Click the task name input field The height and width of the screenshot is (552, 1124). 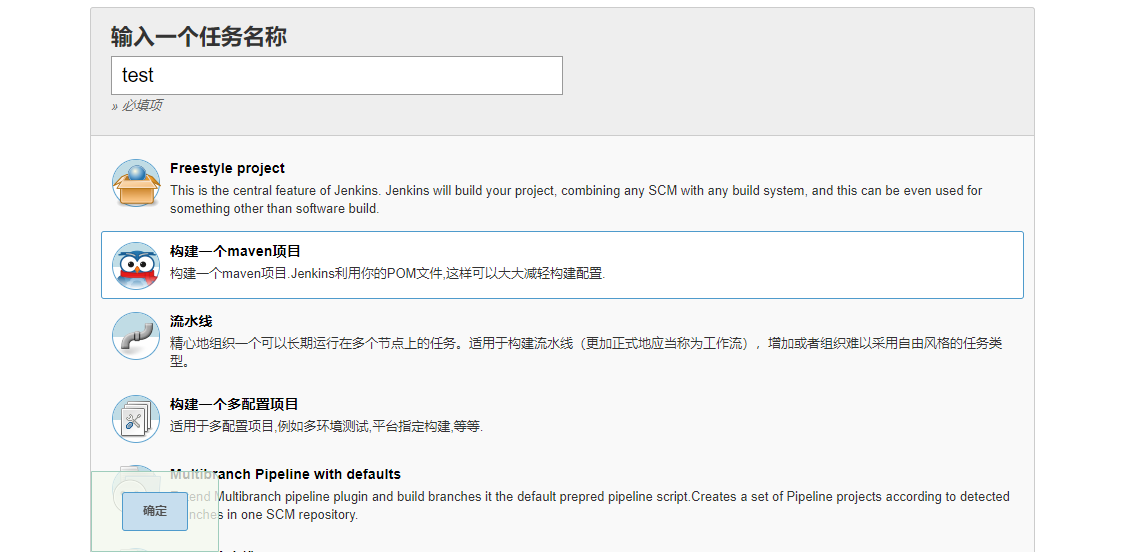[x=336, y=75]
